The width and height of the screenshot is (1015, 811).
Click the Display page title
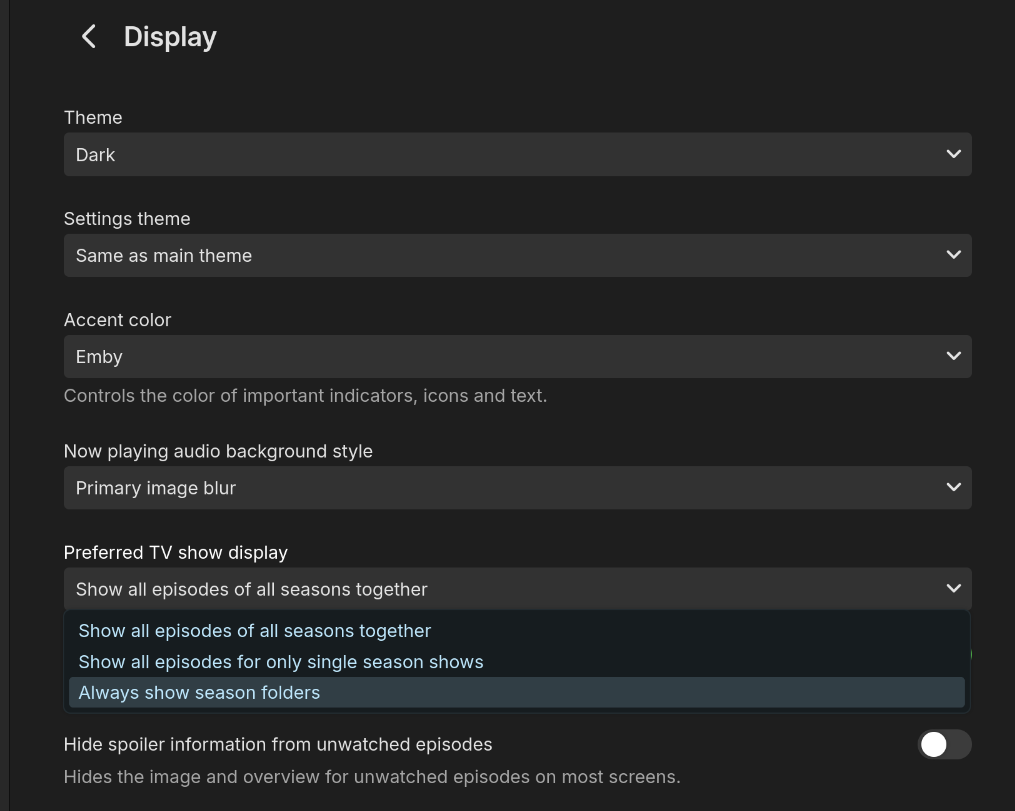(x=170, y=36)
